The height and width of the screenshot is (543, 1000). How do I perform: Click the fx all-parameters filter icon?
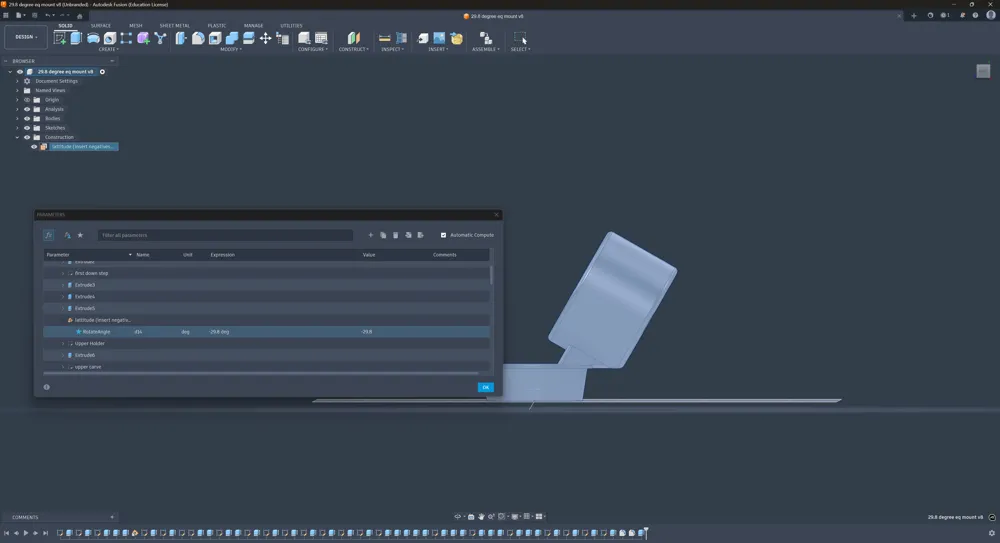[48, 235]
